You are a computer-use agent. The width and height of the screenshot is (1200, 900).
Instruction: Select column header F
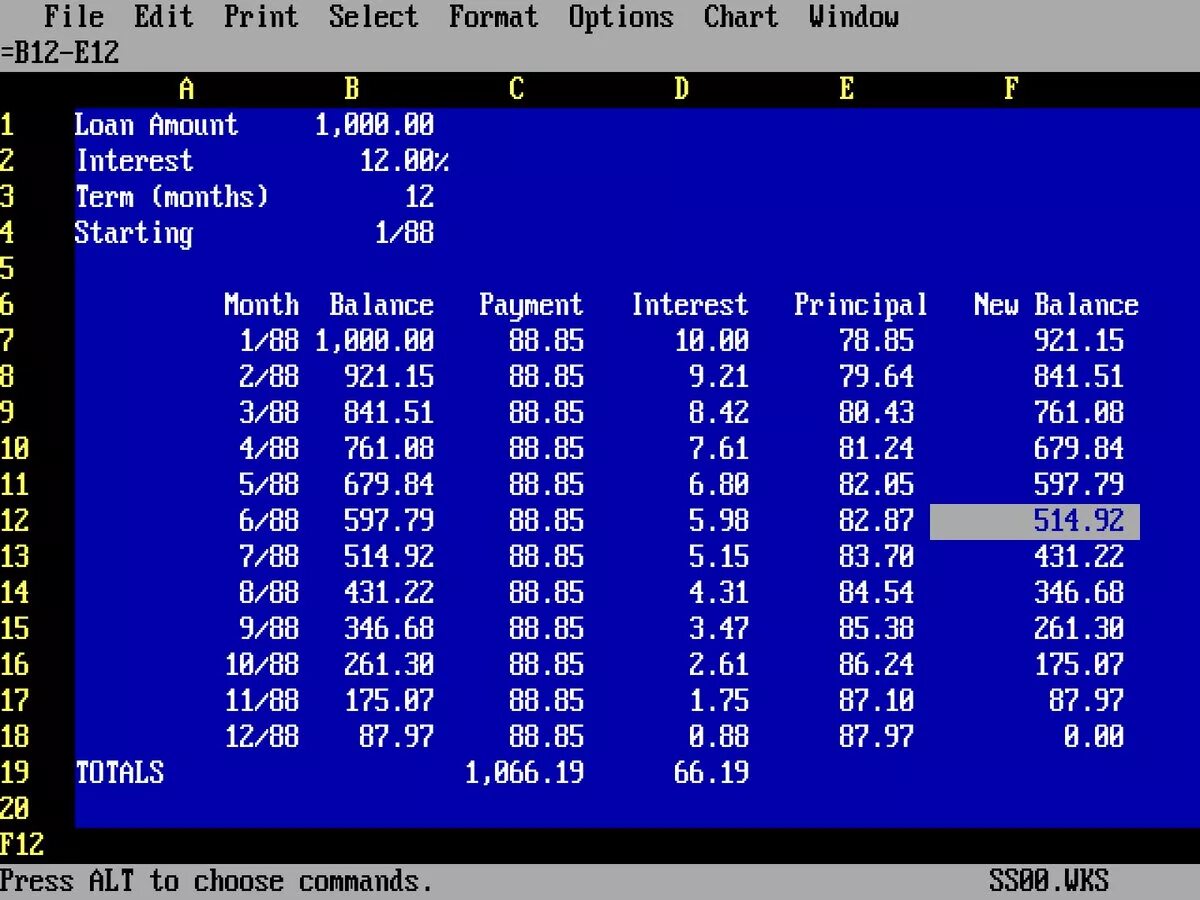click(x=1009, y=88)
